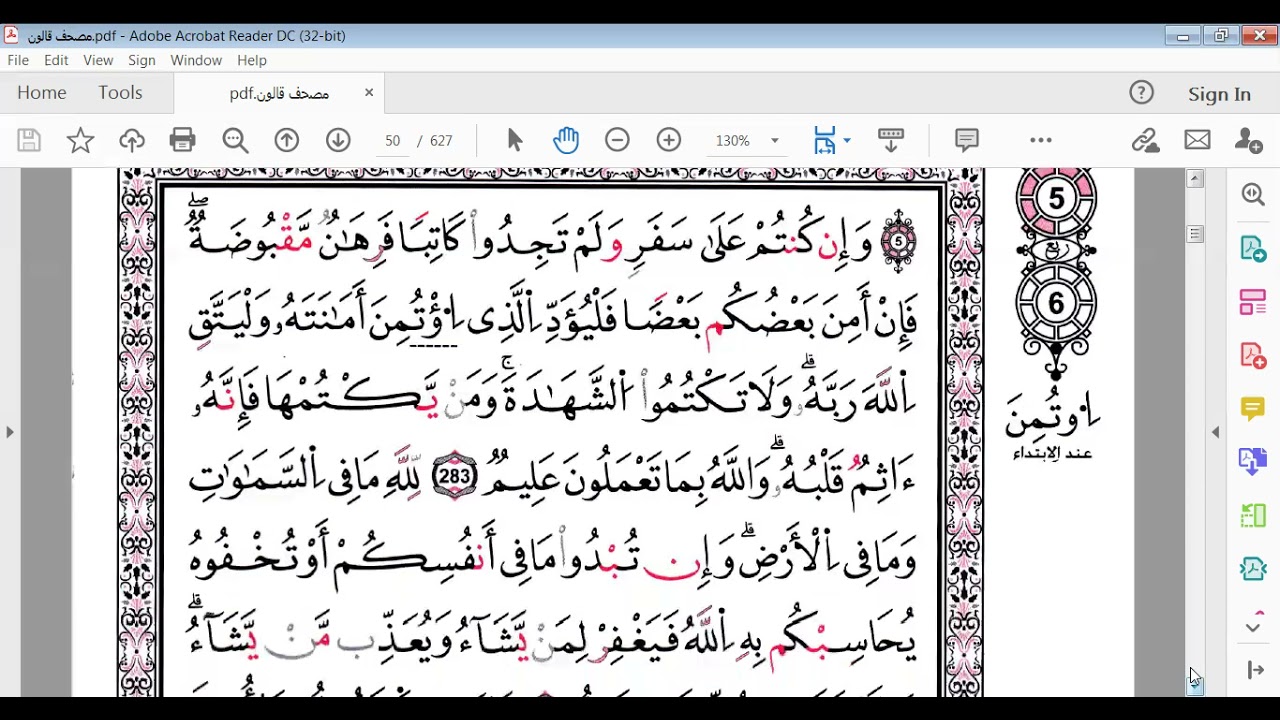
Task: Close the مصحف قالون.pdf document tab
Action: tap(369, 93)
